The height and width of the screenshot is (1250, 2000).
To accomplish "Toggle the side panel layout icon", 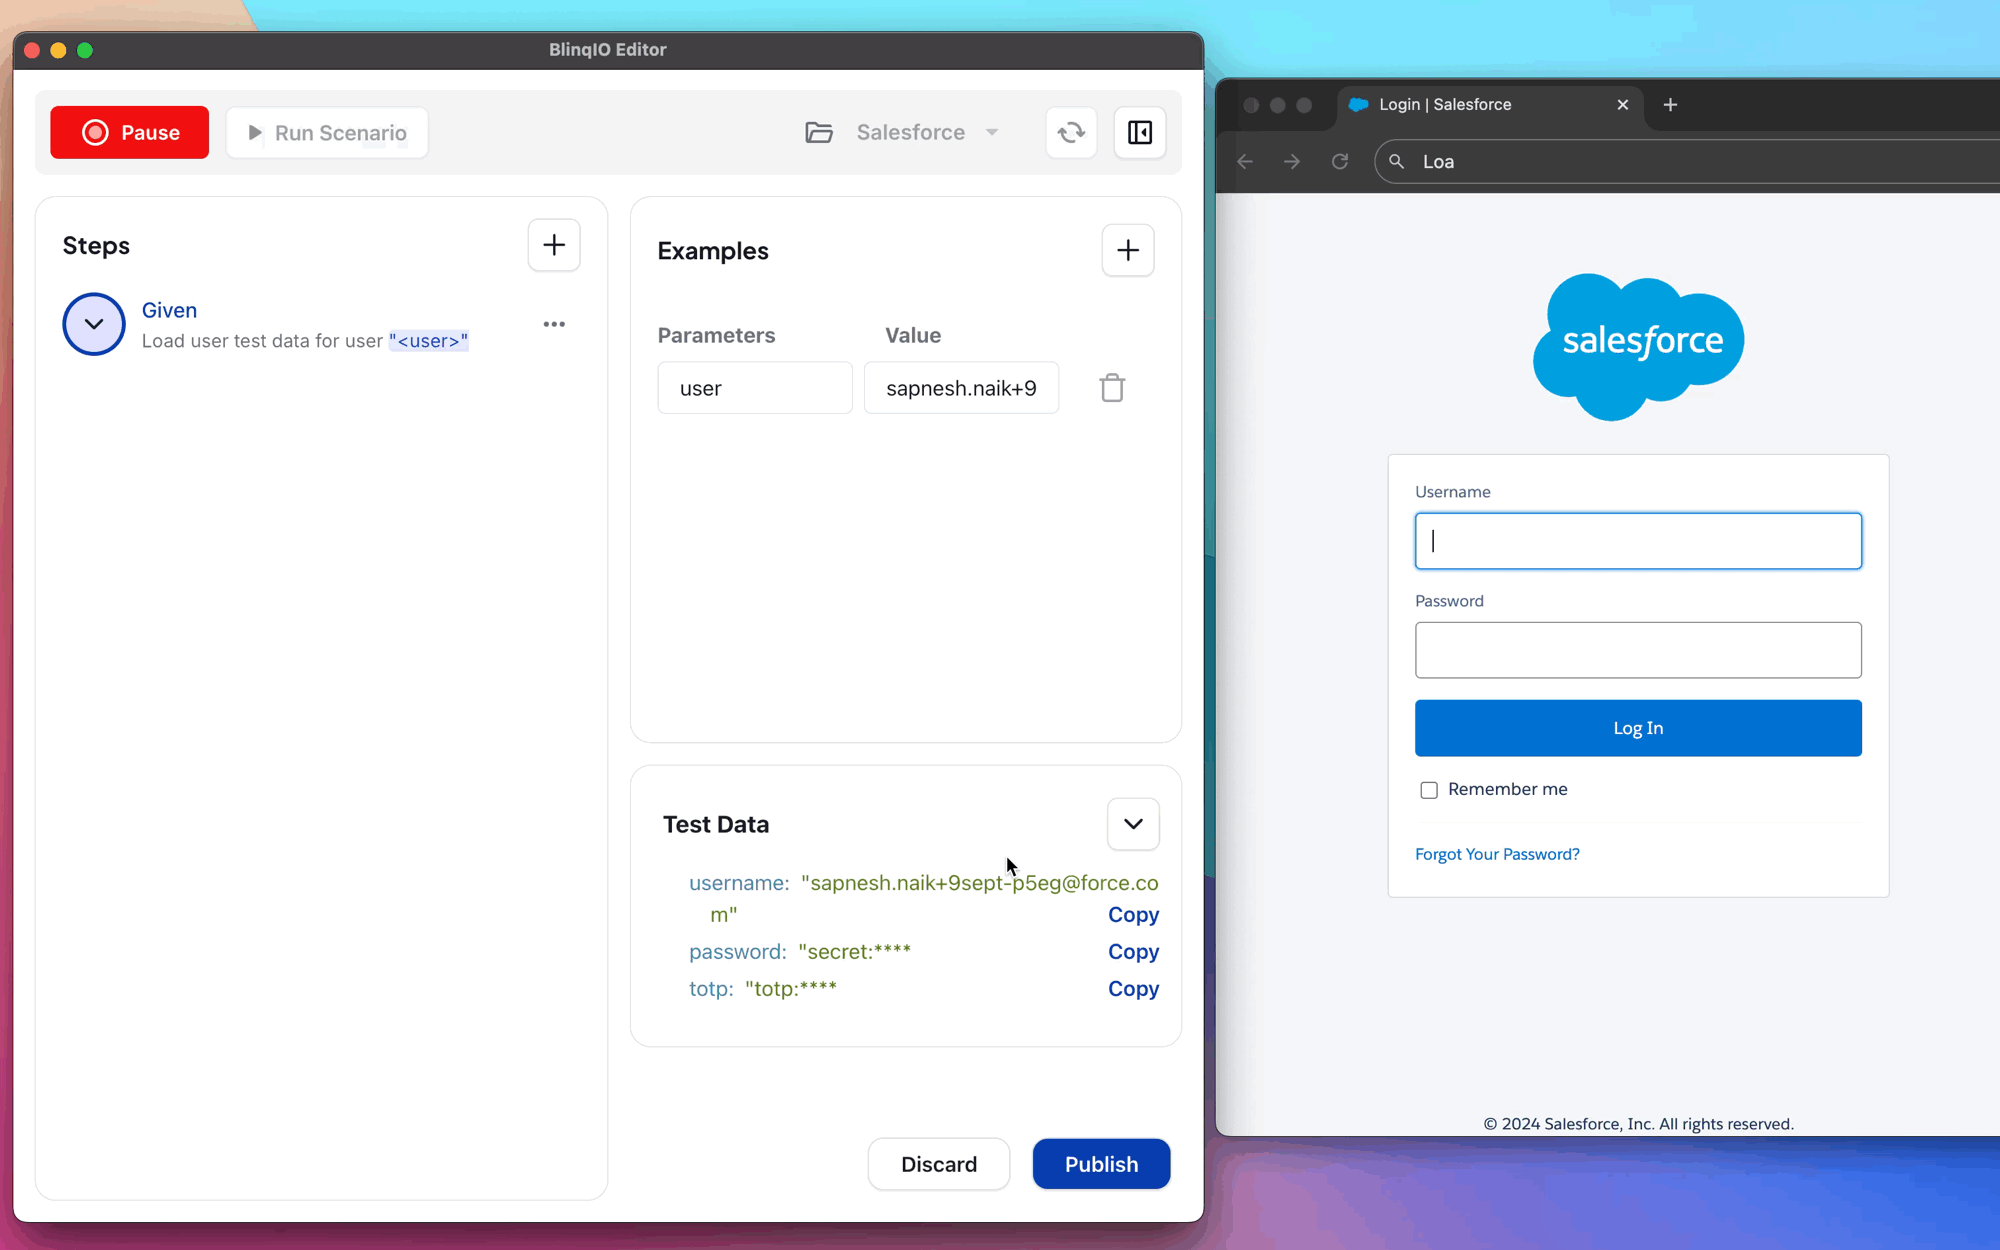I will pyautogui.click(x=1140, y=132).
